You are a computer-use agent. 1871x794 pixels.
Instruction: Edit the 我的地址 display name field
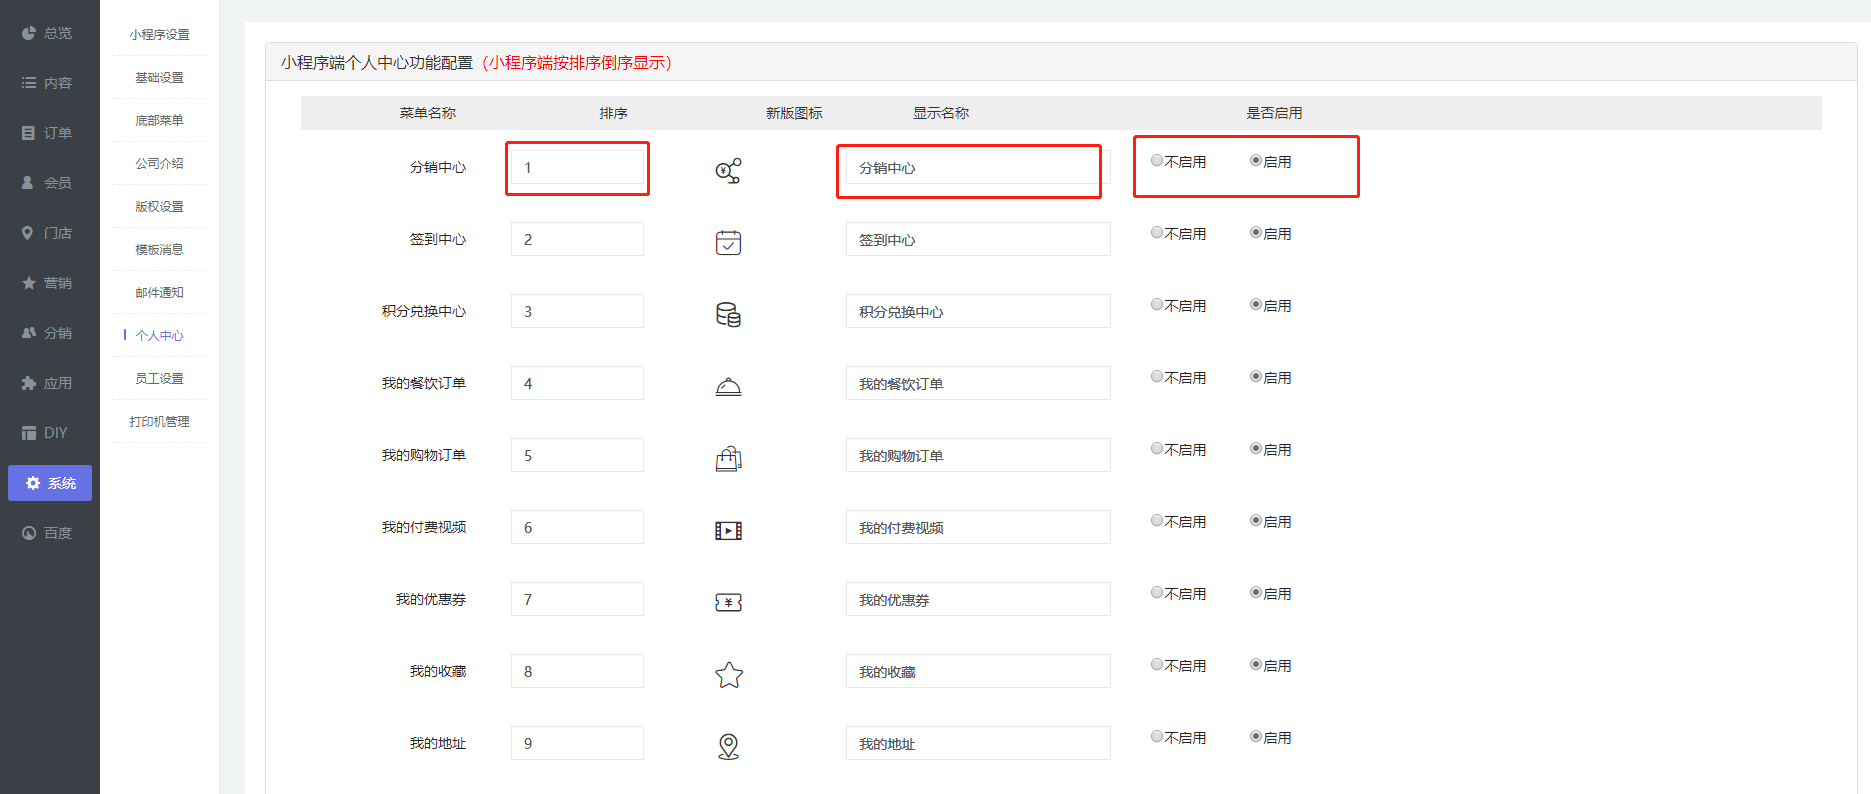click(978, 743)
